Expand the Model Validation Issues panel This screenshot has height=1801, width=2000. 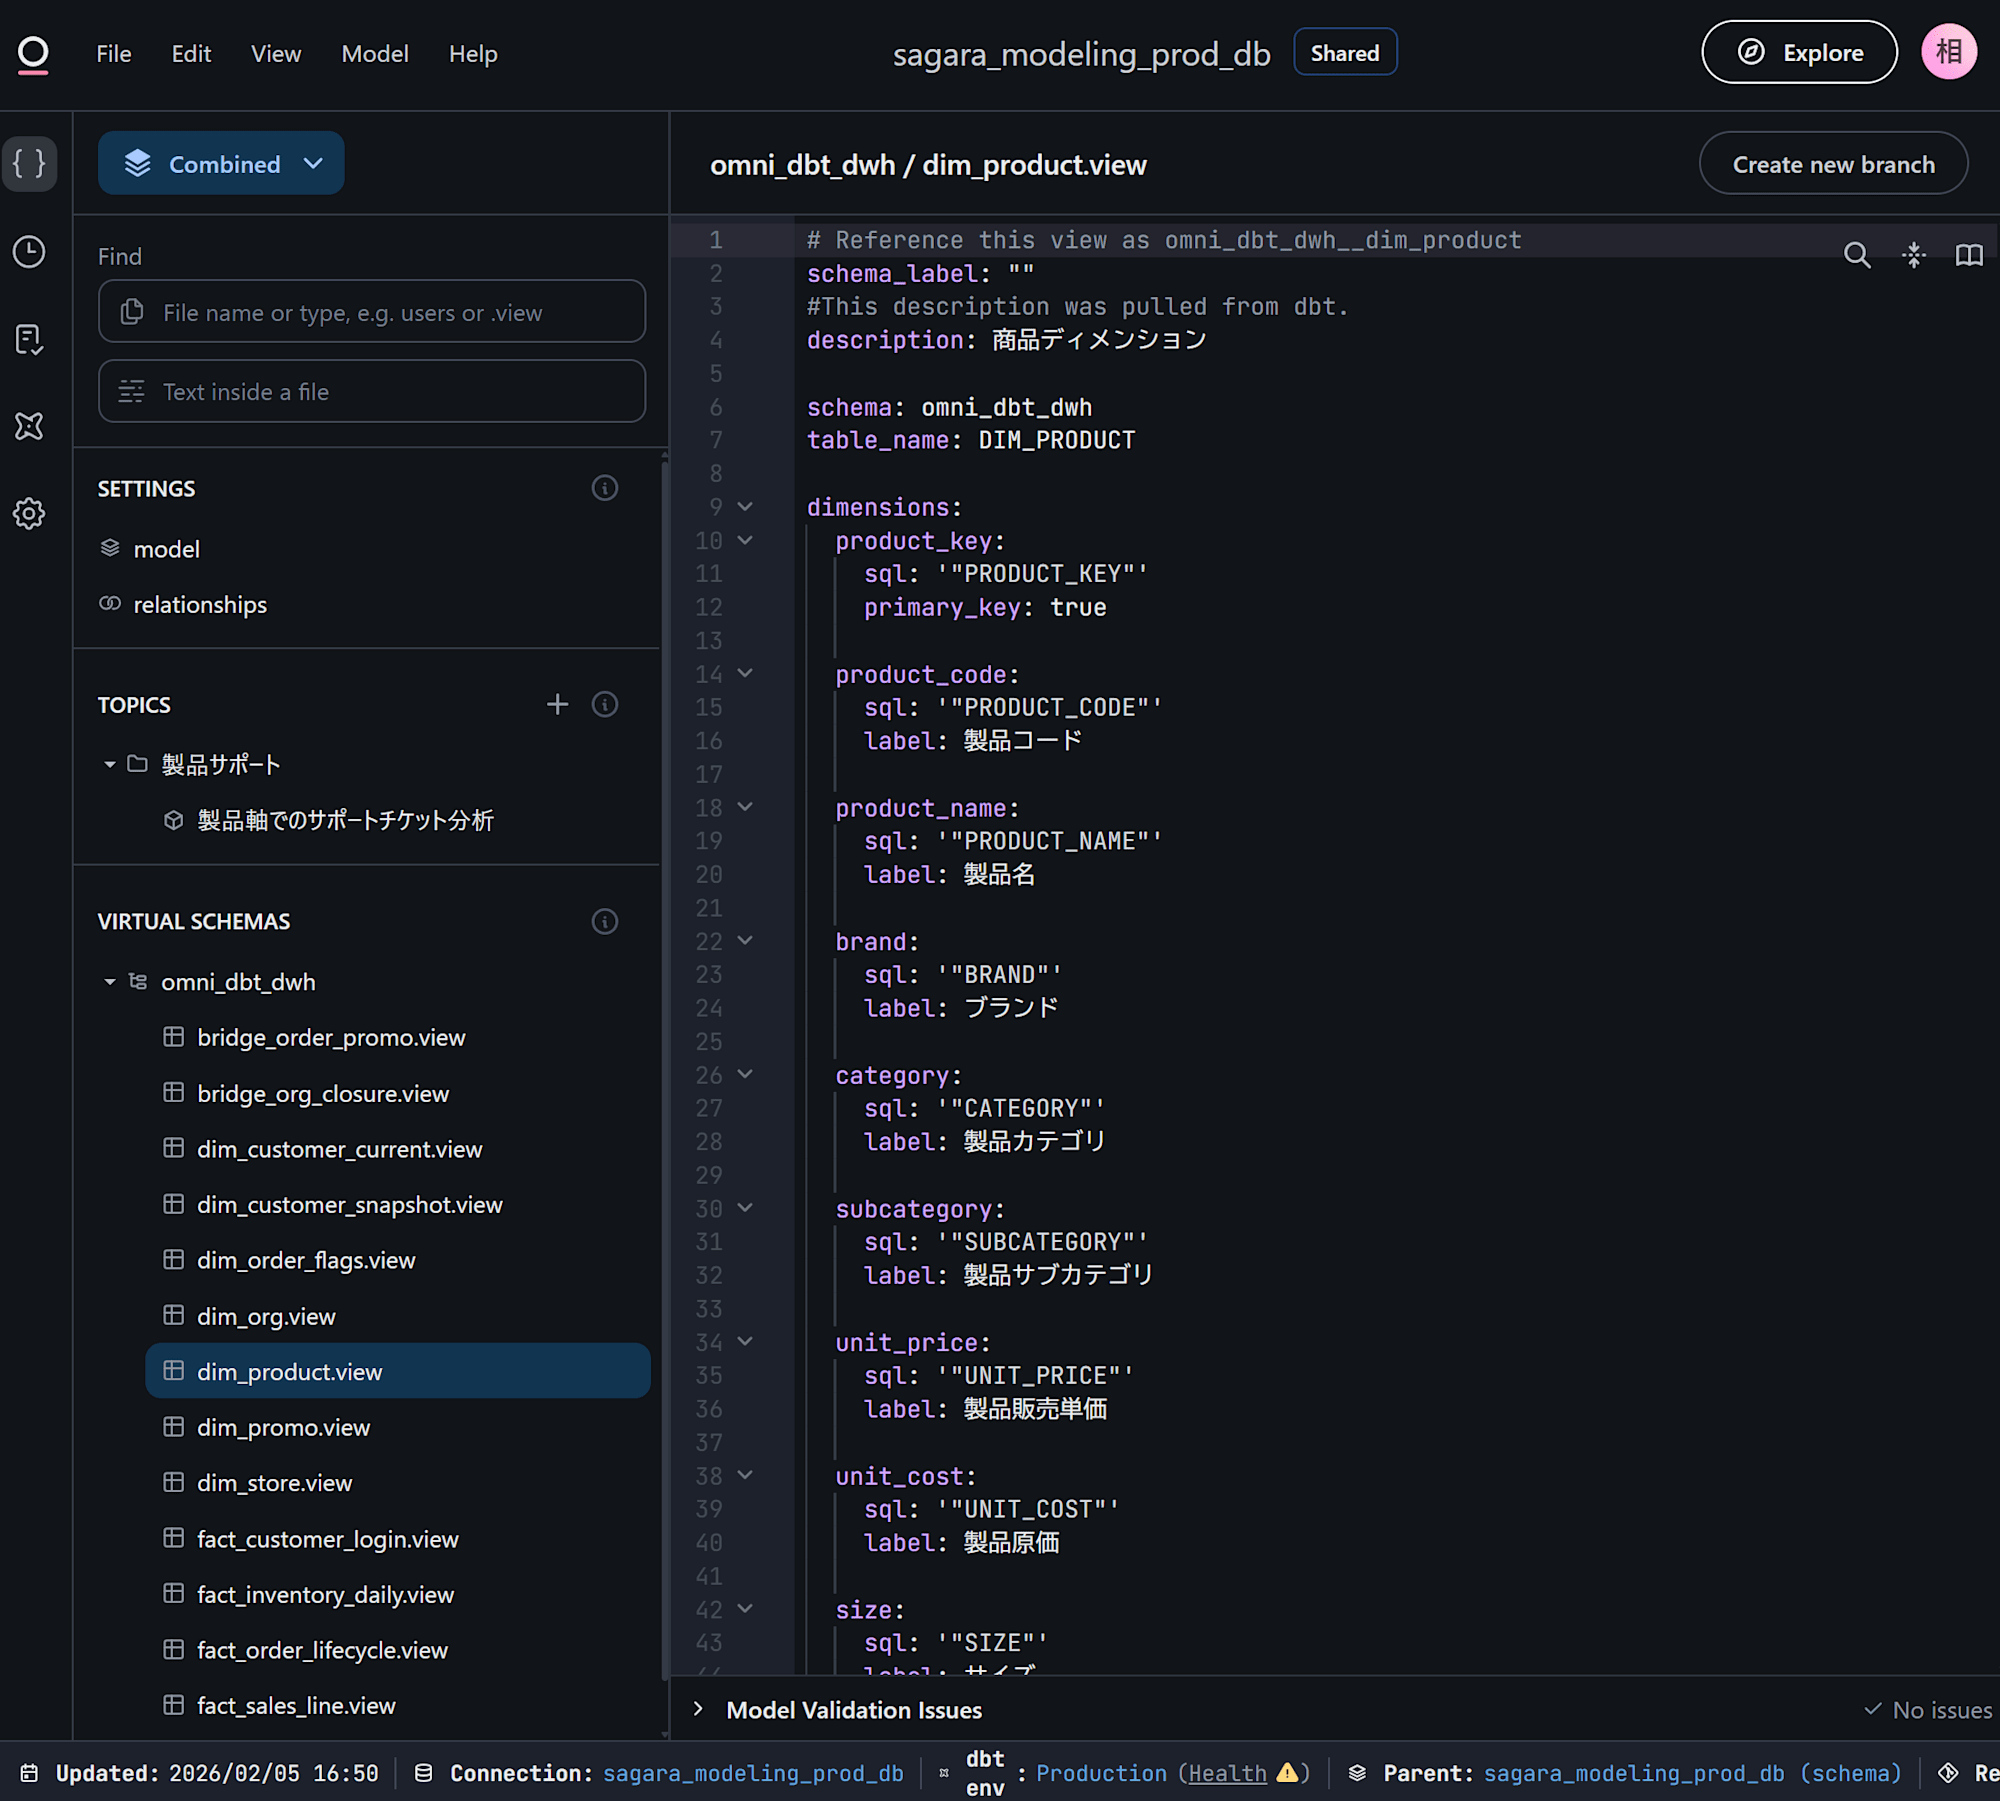[x=698, y=1709]
